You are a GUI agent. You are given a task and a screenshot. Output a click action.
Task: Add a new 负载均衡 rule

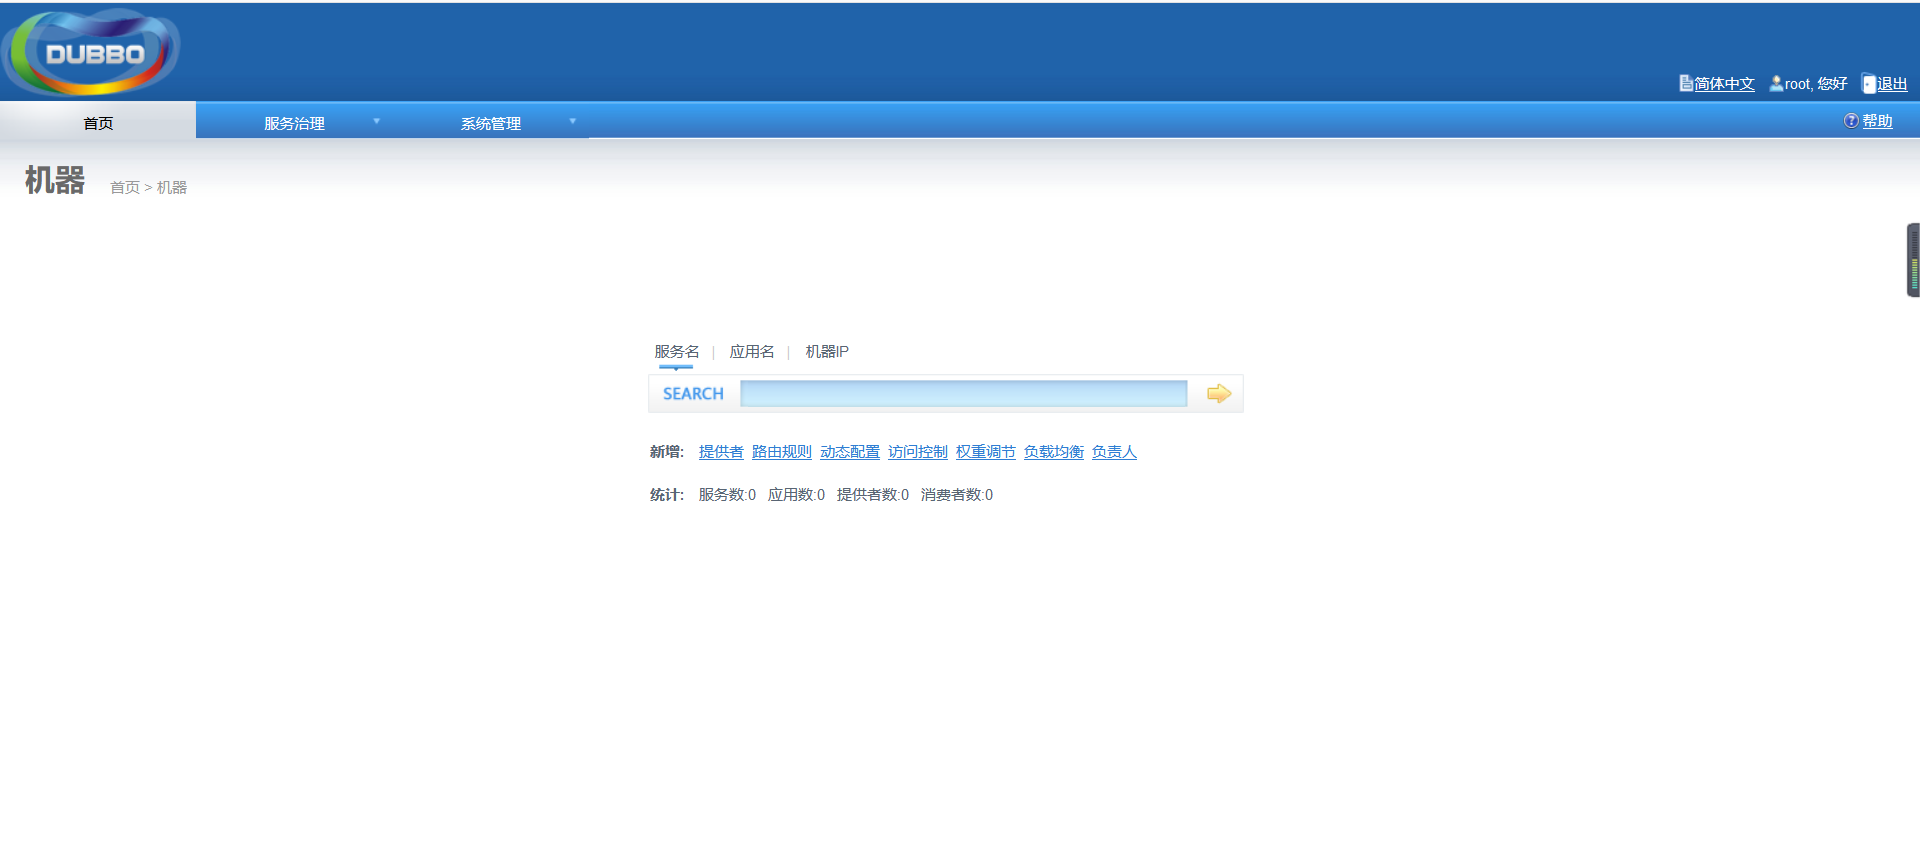1054,452
